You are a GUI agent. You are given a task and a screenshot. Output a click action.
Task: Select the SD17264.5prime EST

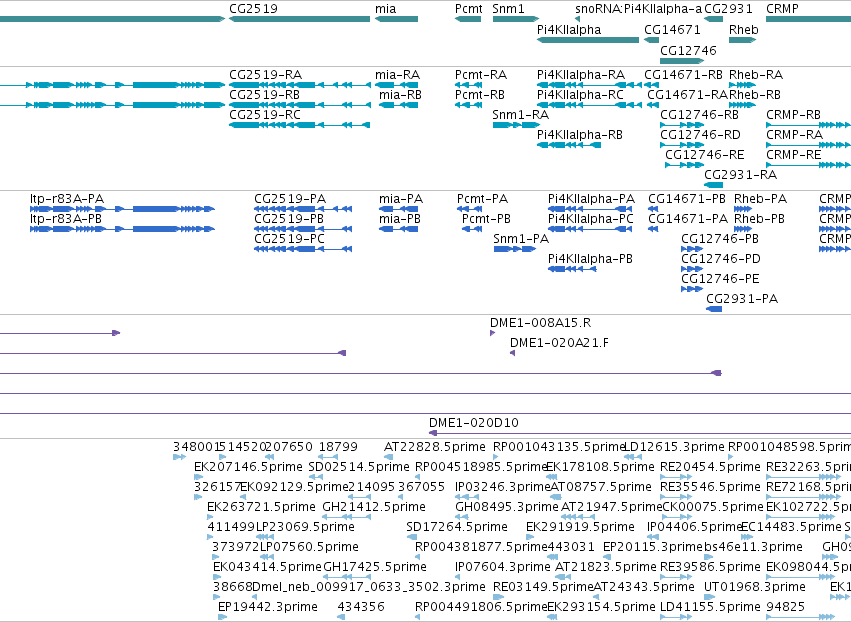point(411,537)
